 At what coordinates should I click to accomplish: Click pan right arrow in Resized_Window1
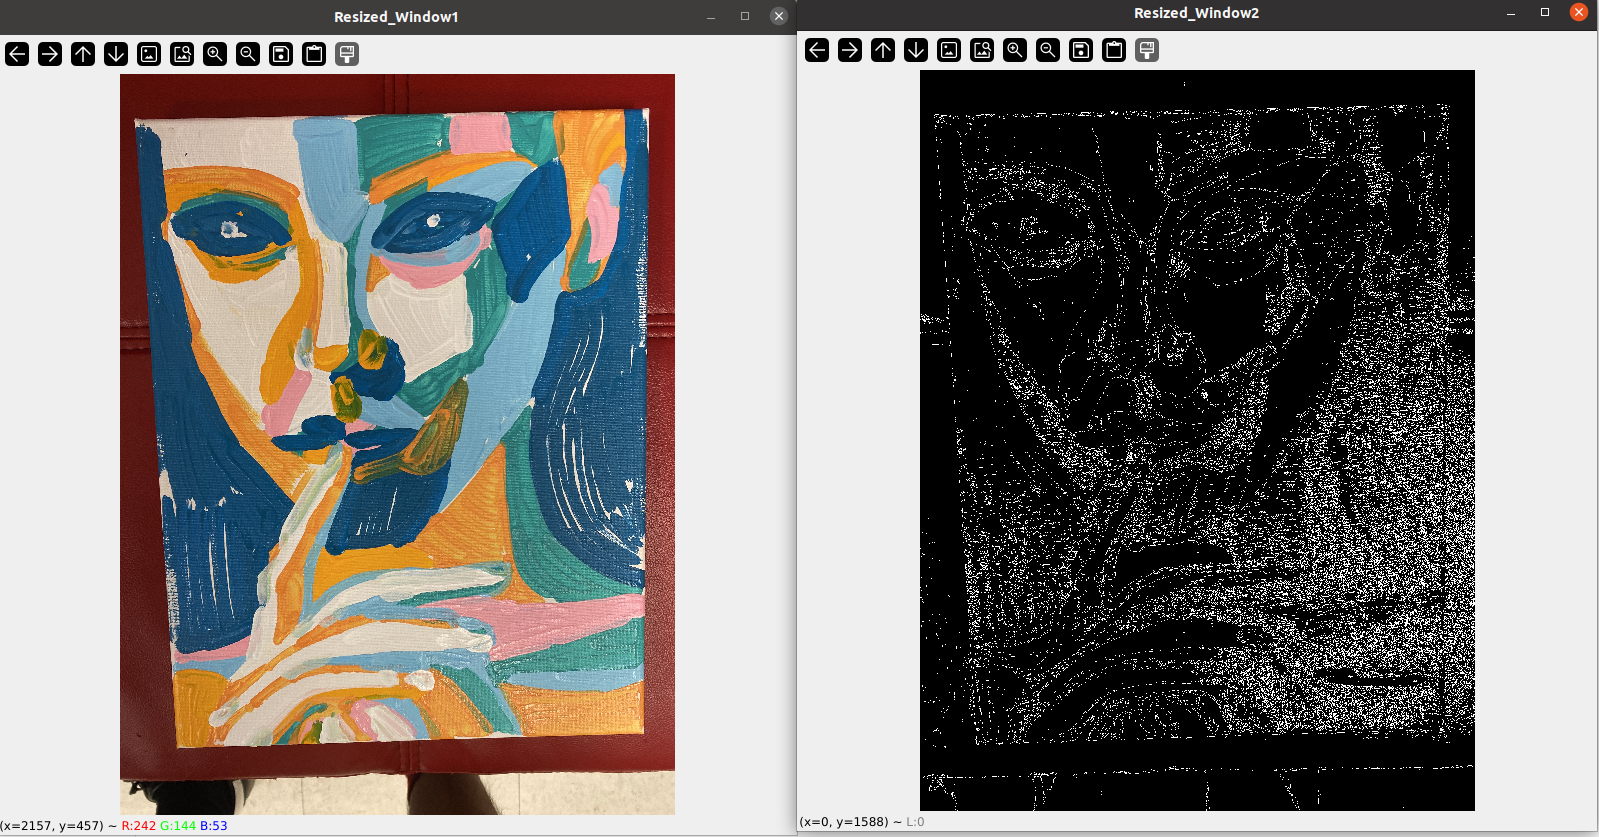click(50, 54)
